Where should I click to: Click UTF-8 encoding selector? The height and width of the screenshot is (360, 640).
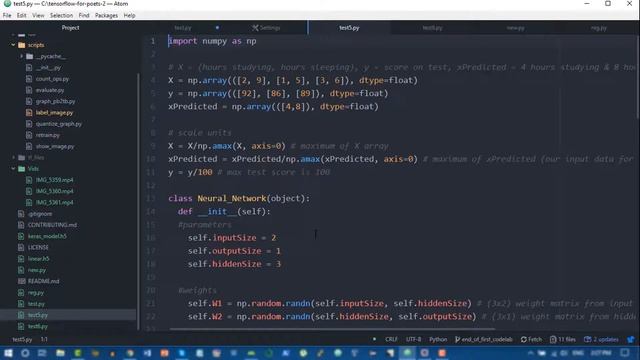pyautogui.click(x=413, y=339)
